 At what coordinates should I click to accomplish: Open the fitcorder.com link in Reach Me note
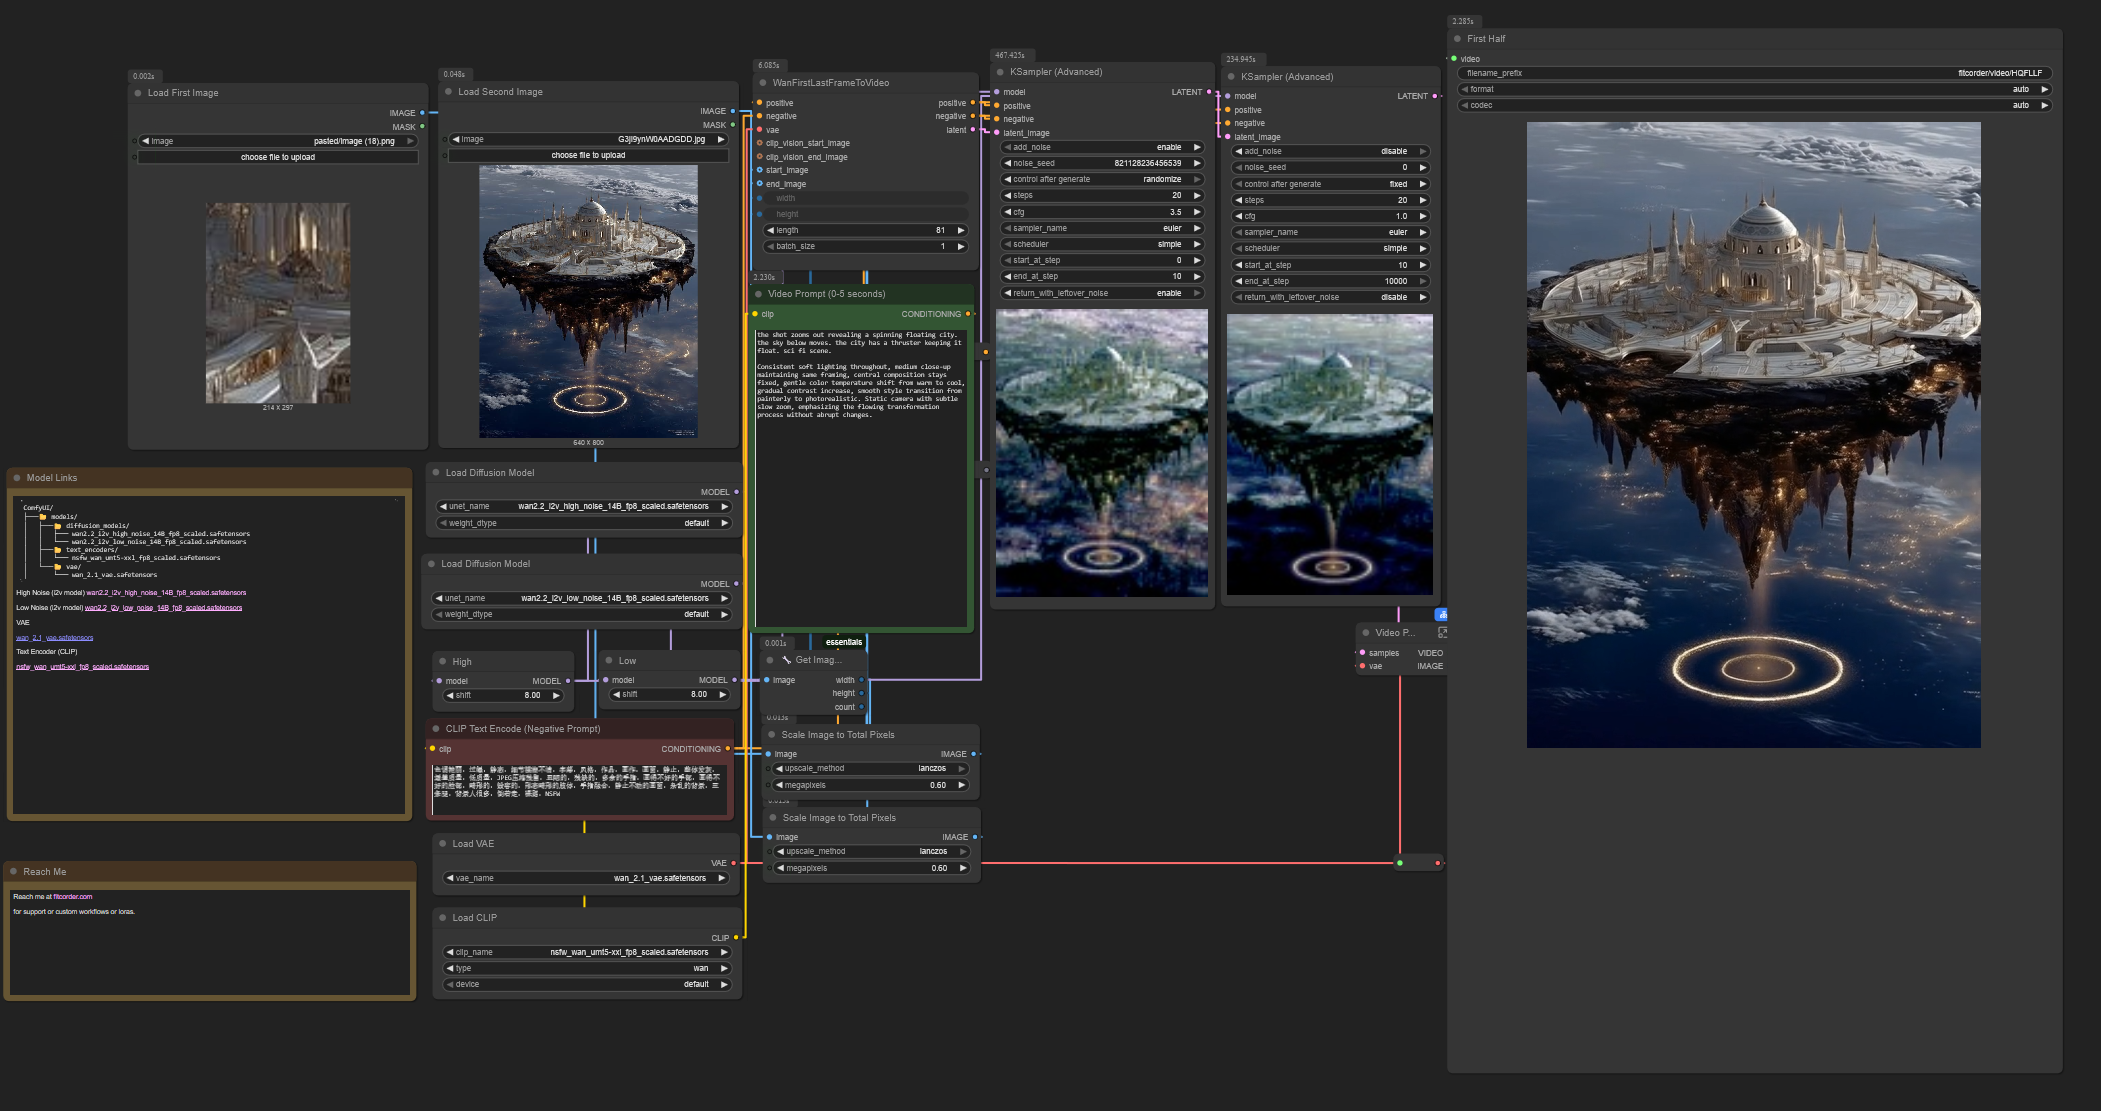[x=73, y=897]
